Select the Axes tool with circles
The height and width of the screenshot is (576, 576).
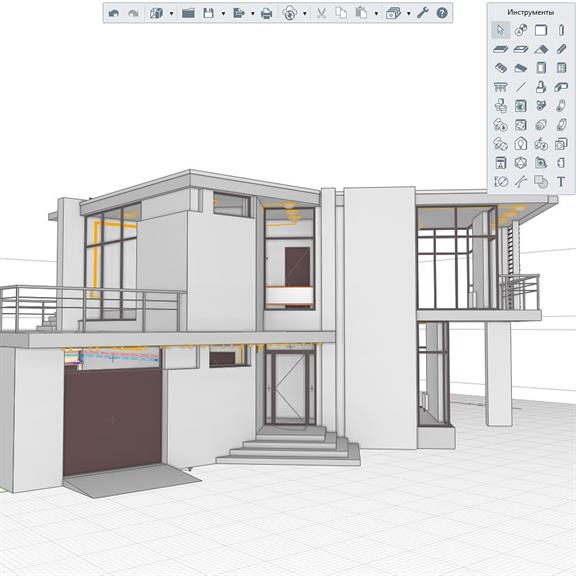coord(521,30)
